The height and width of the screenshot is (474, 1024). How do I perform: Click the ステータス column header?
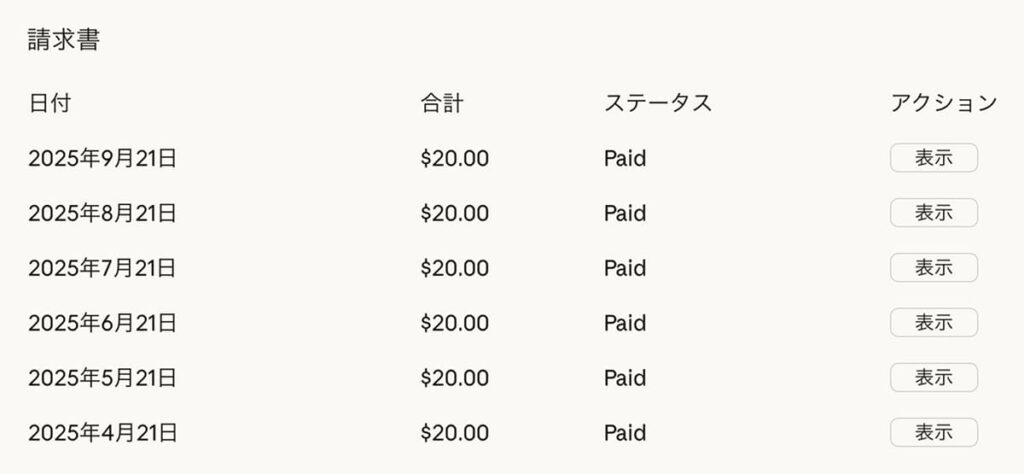point(658,103)
